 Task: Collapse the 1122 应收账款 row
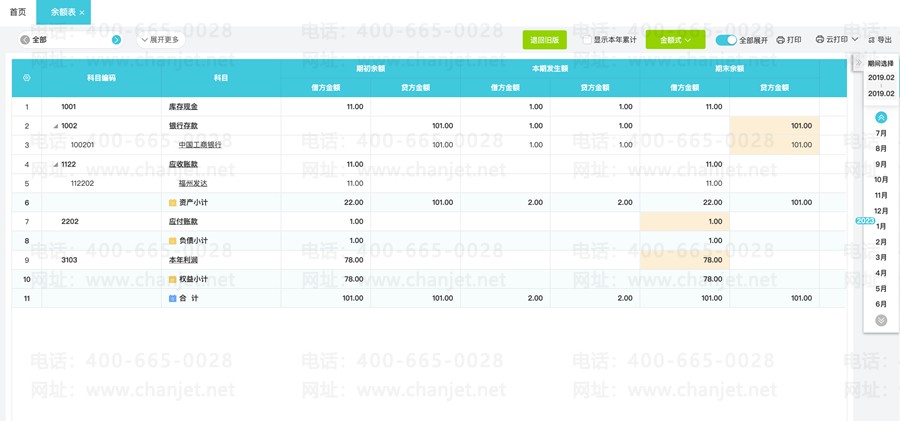pyautogui.click(x=56, y=164)
